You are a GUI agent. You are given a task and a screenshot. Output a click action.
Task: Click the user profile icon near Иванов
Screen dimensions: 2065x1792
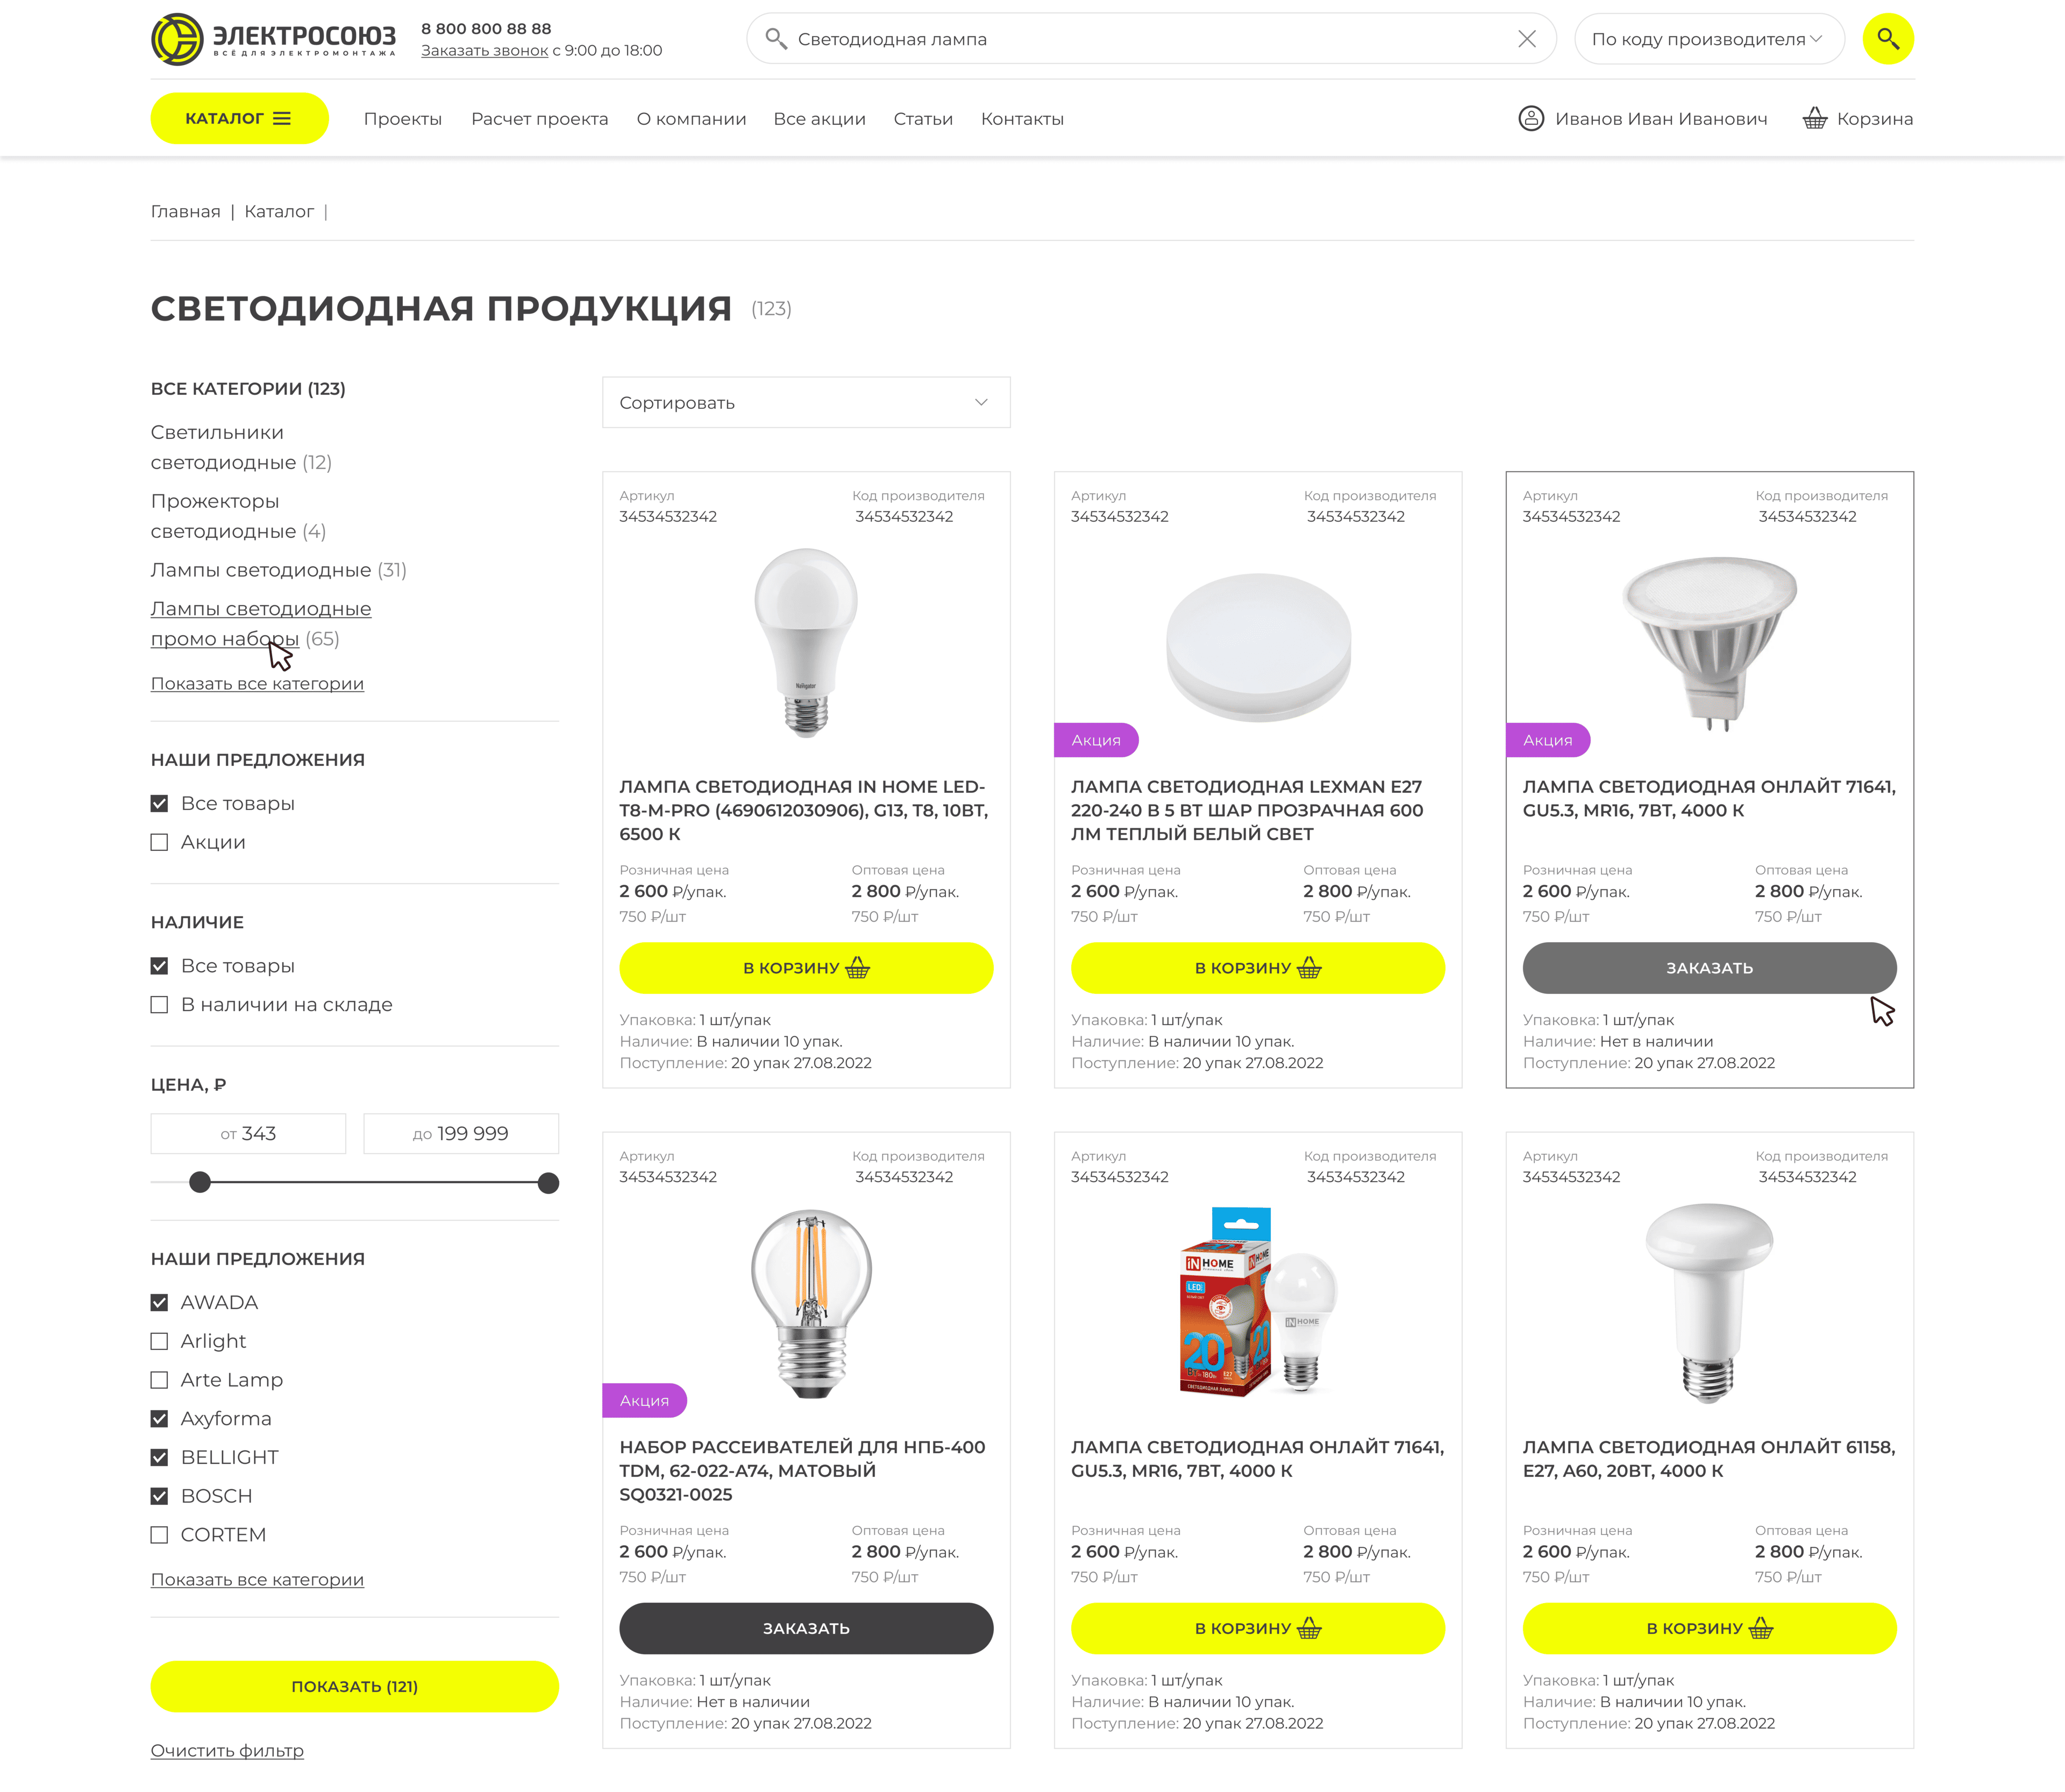pos(1531,119)
